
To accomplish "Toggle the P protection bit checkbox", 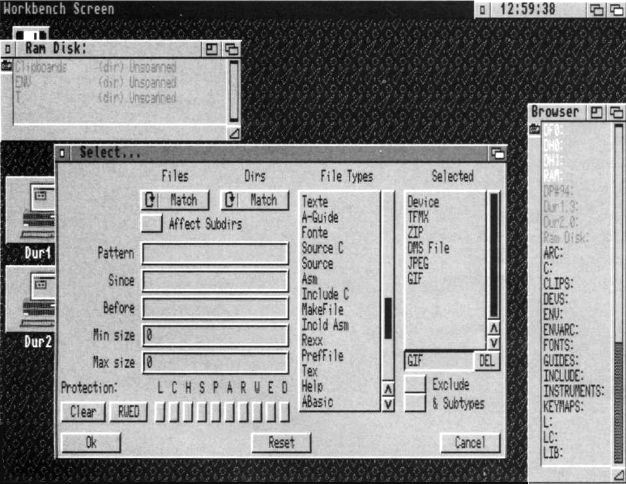I will pyautogui.click(x=215, y=412).
